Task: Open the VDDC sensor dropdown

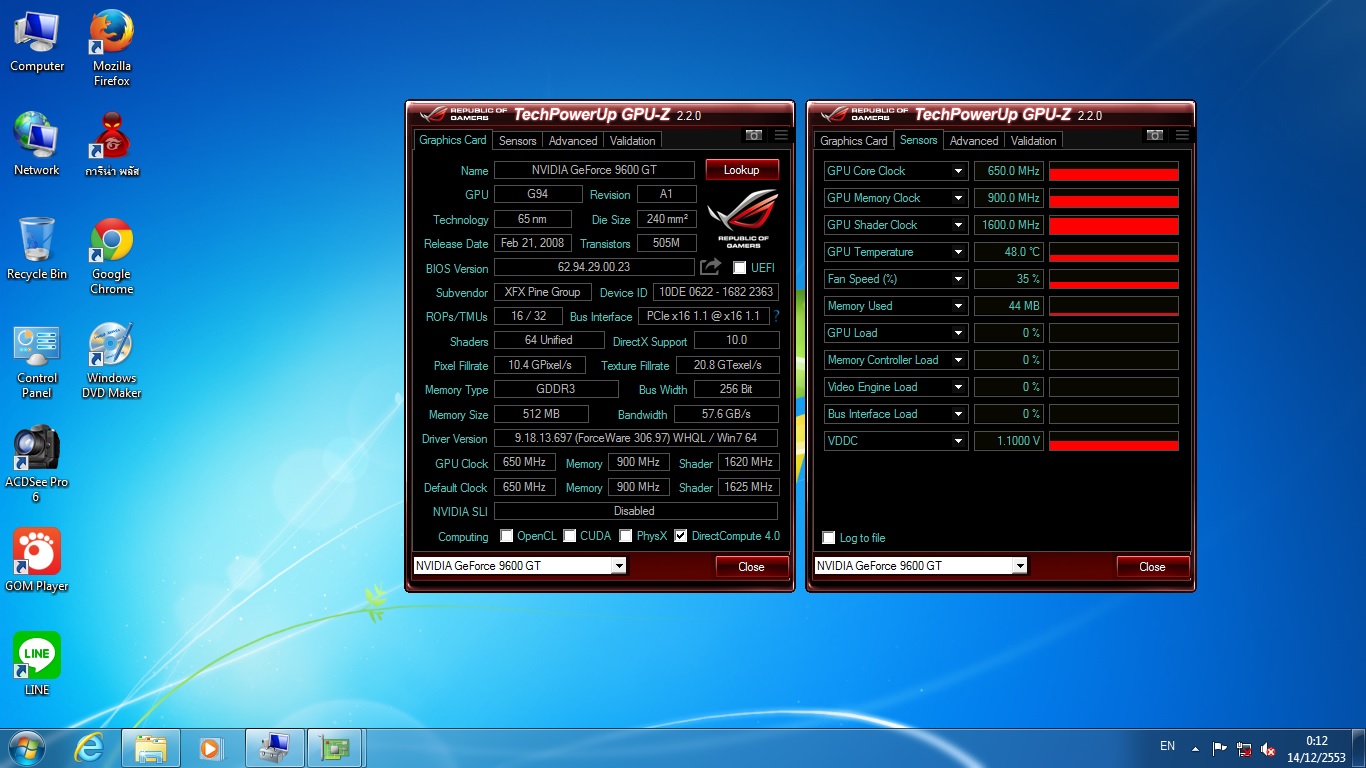Action: coord(958,441)
